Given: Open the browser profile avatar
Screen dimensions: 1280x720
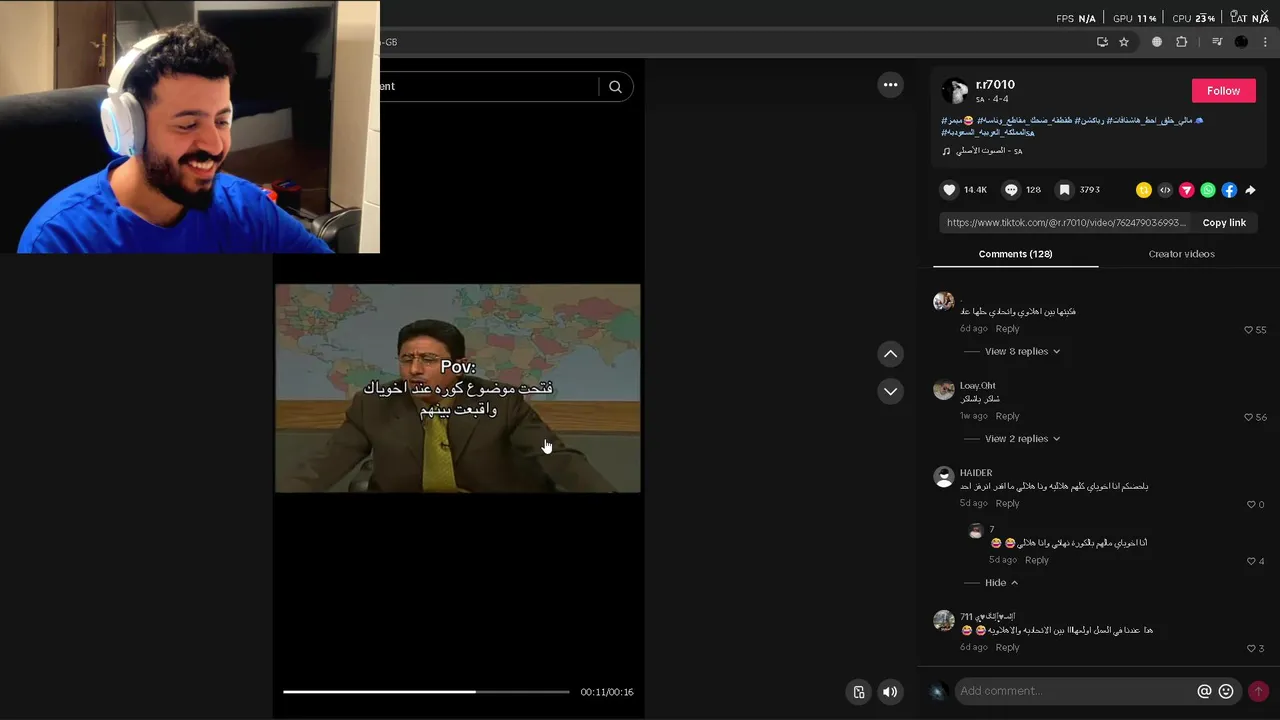Looking at the screenshot, I should coord(1241,42).
